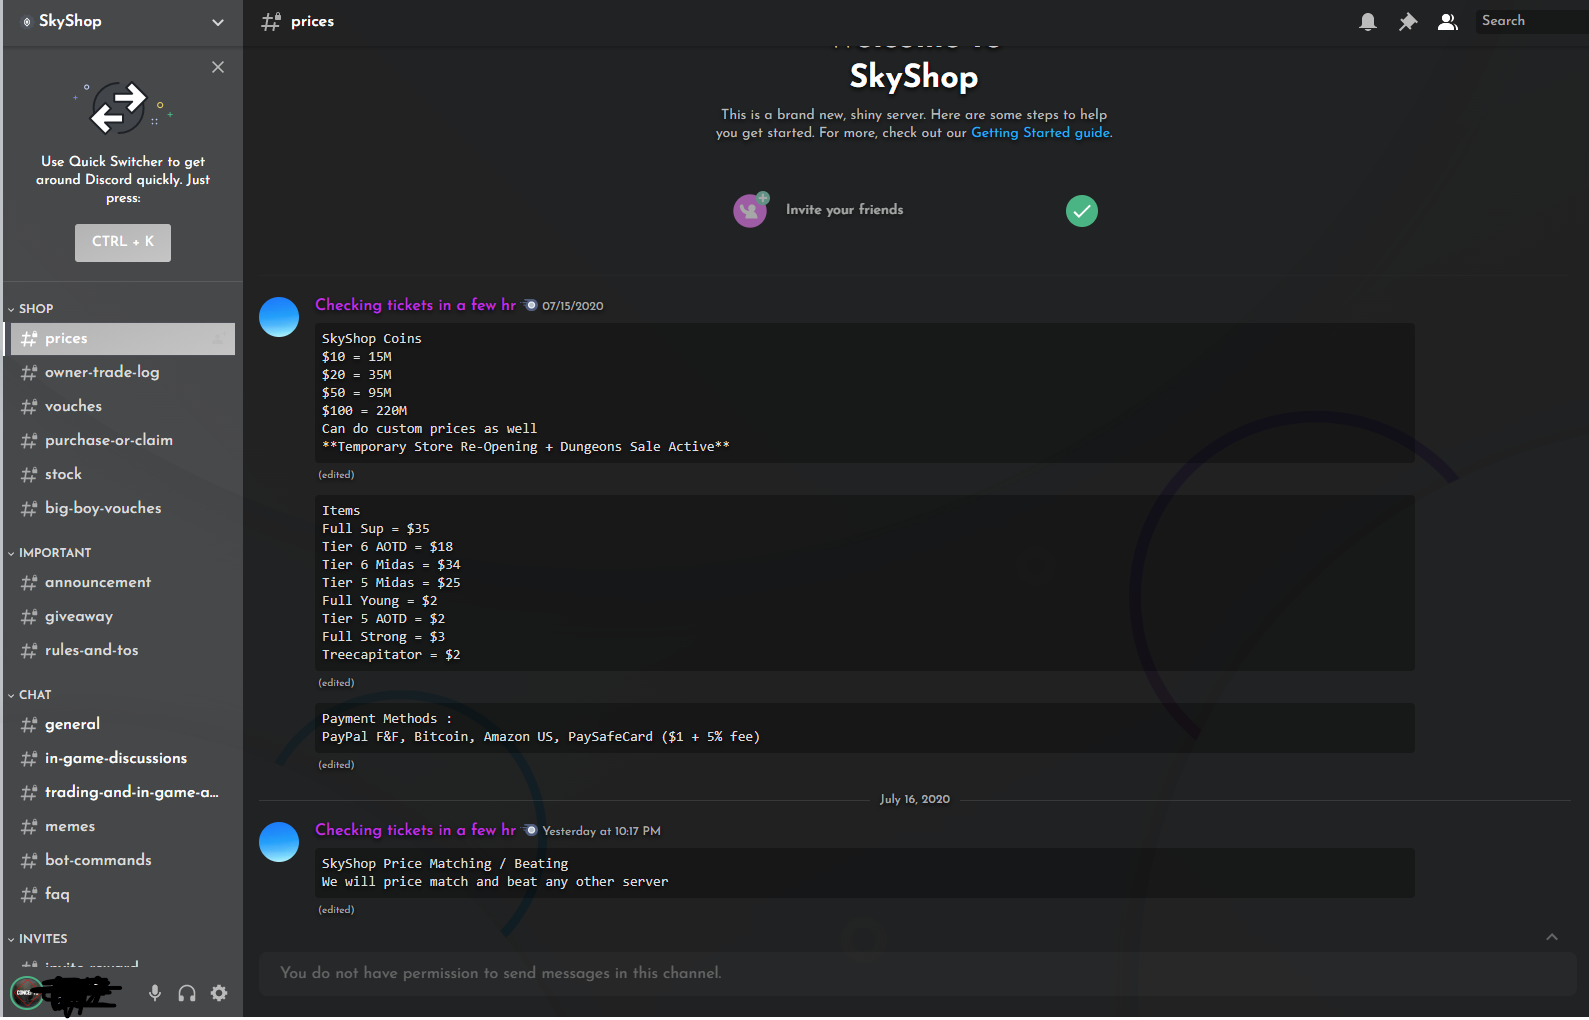Click the Search field

[x=1531, y=21]
